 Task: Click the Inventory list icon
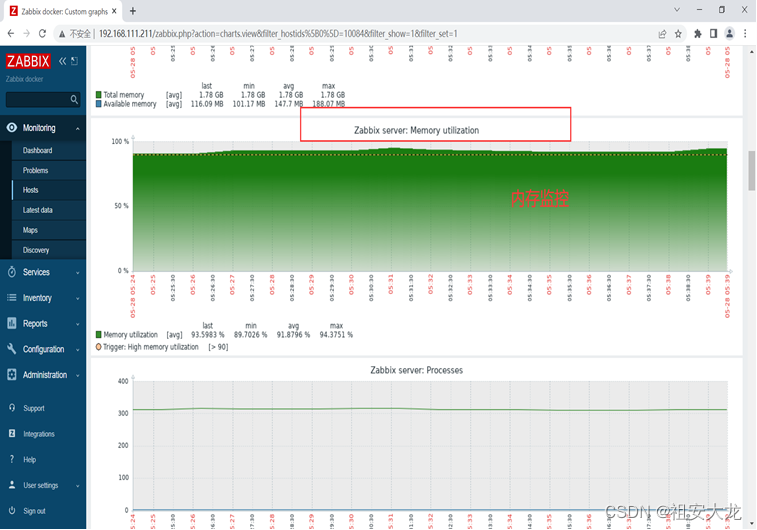[12, 298]
